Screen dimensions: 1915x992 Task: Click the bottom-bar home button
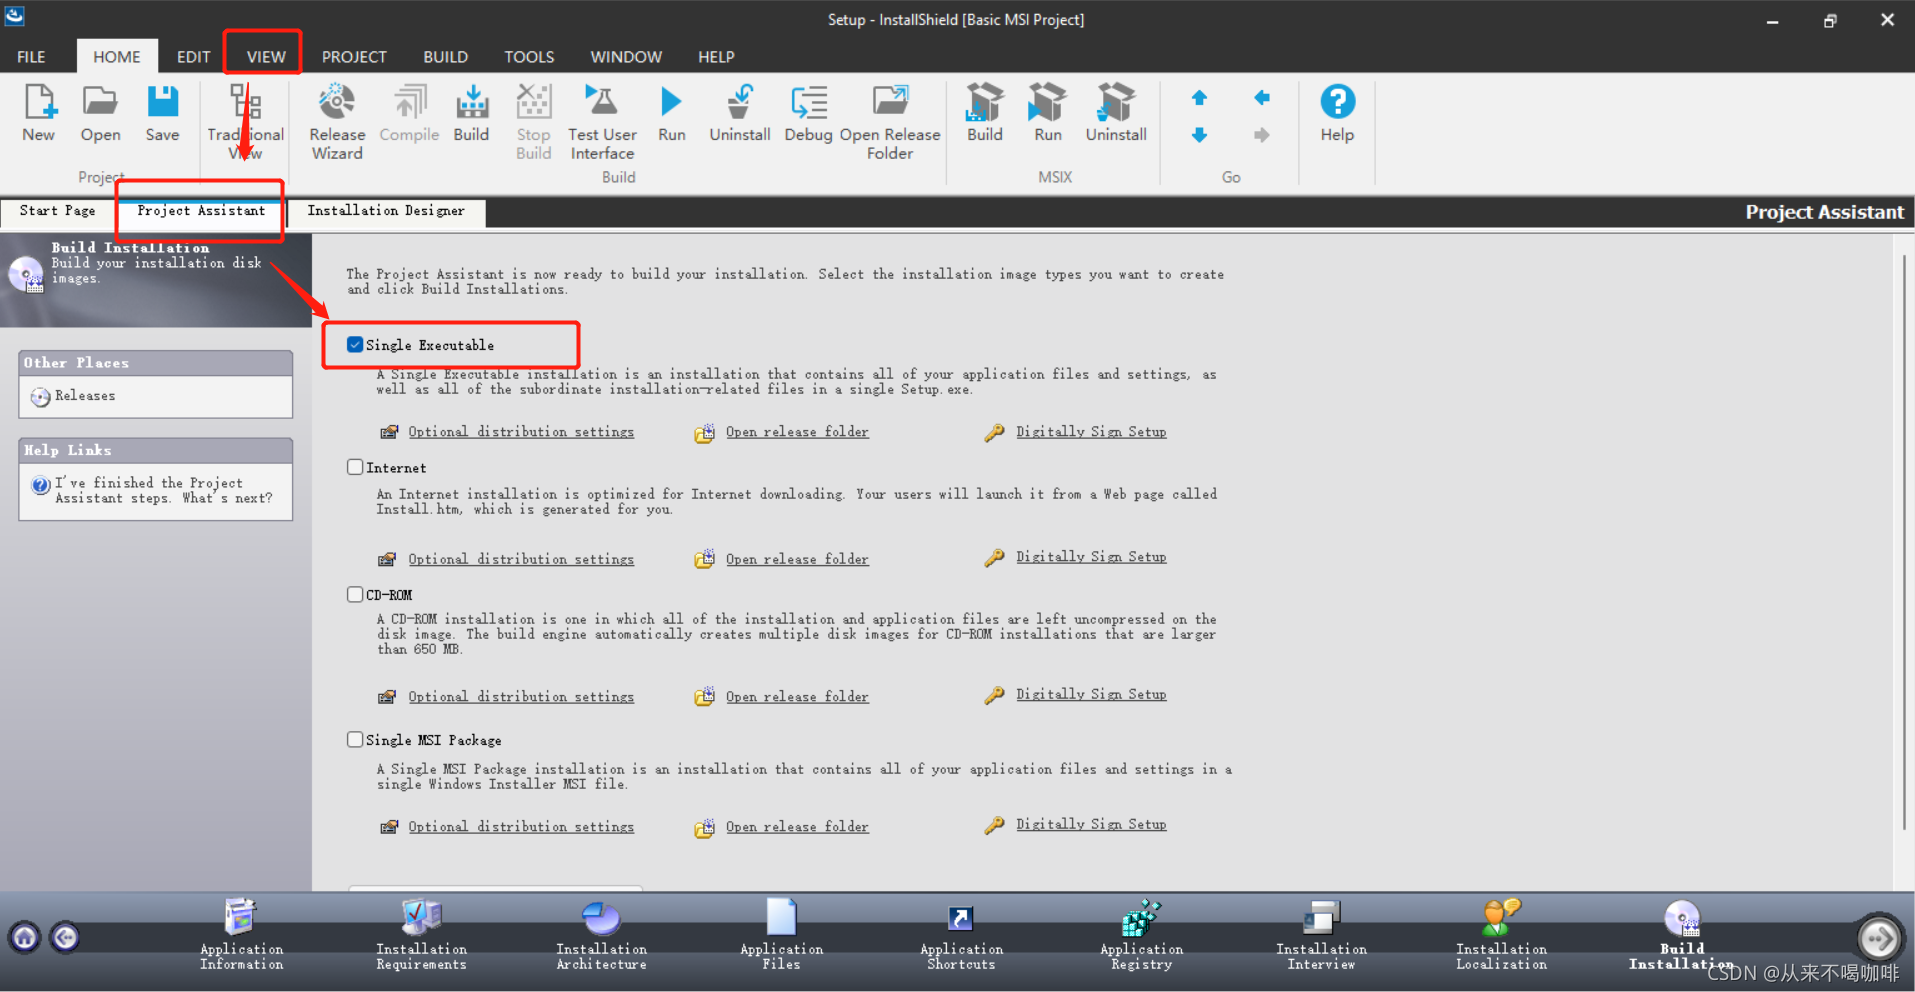[25, 937]
